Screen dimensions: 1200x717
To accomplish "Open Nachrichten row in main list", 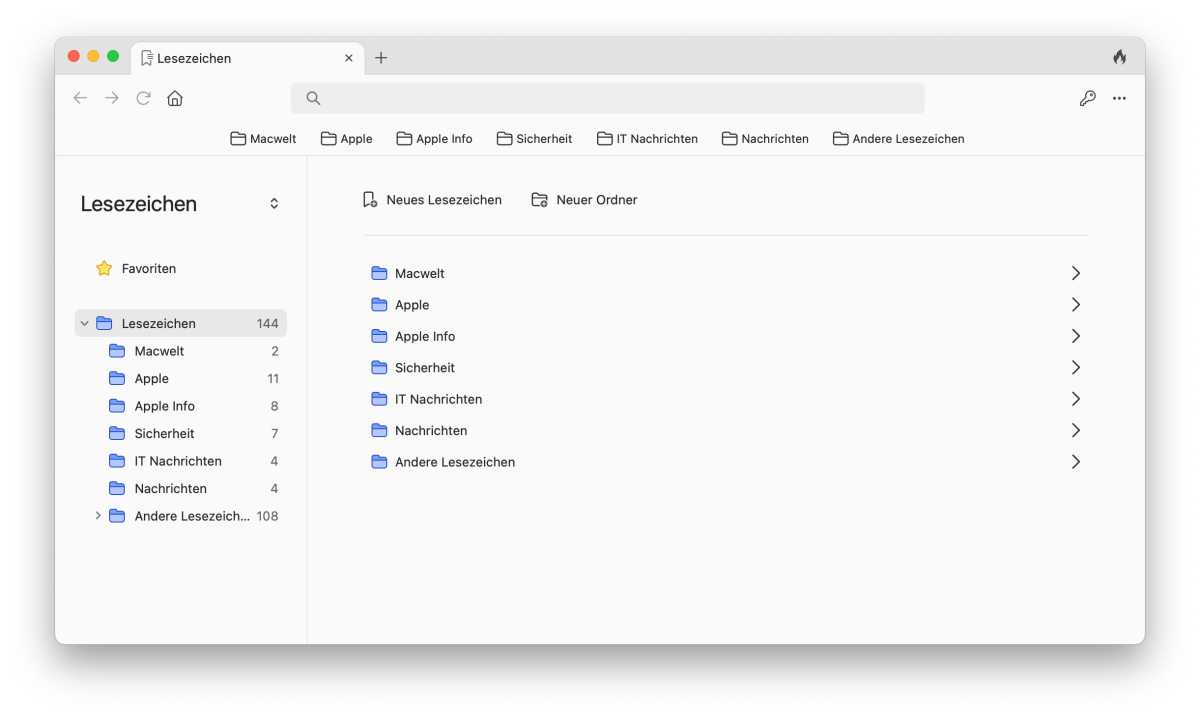I will [726, 431].
